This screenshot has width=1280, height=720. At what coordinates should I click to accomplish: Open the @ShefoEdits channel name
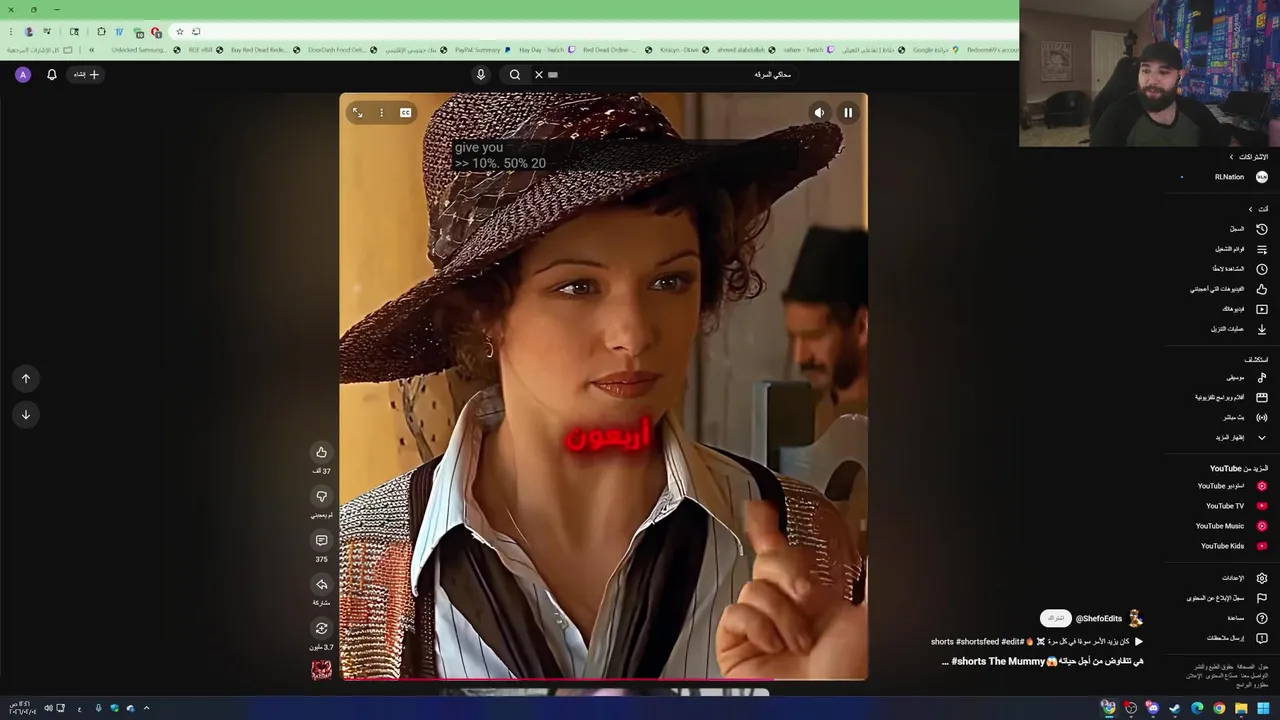1099,619
